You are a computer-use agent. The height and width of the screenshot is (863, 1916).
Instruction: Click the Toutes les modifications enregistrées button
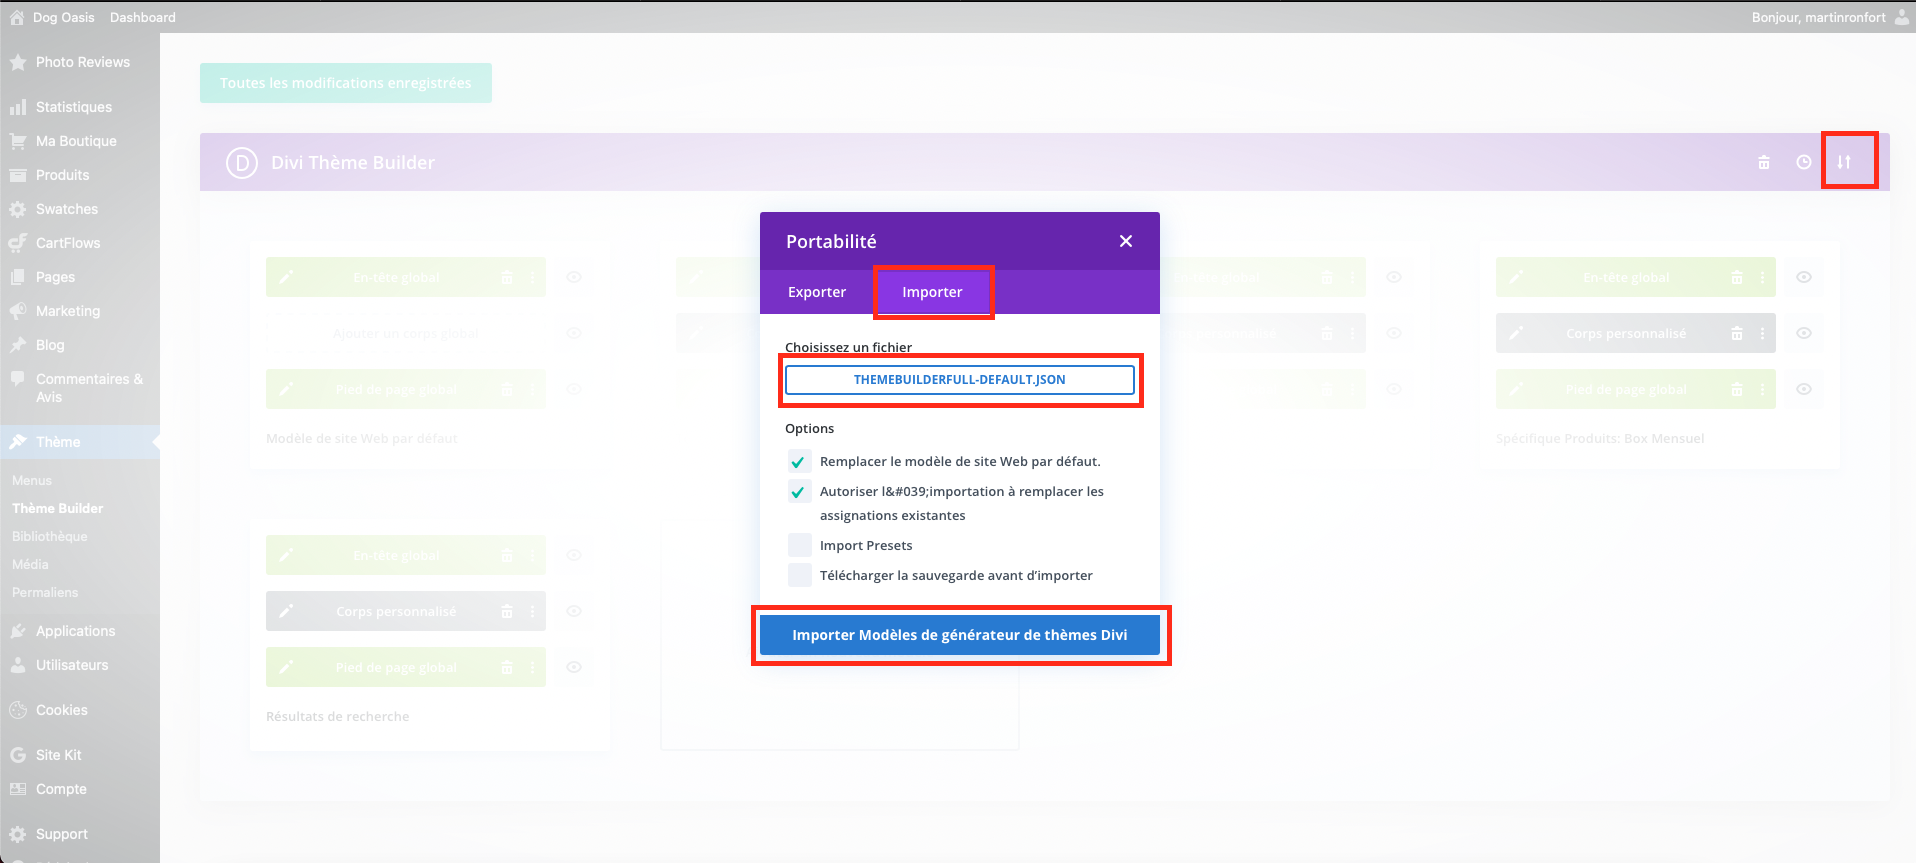click(346, 83)
